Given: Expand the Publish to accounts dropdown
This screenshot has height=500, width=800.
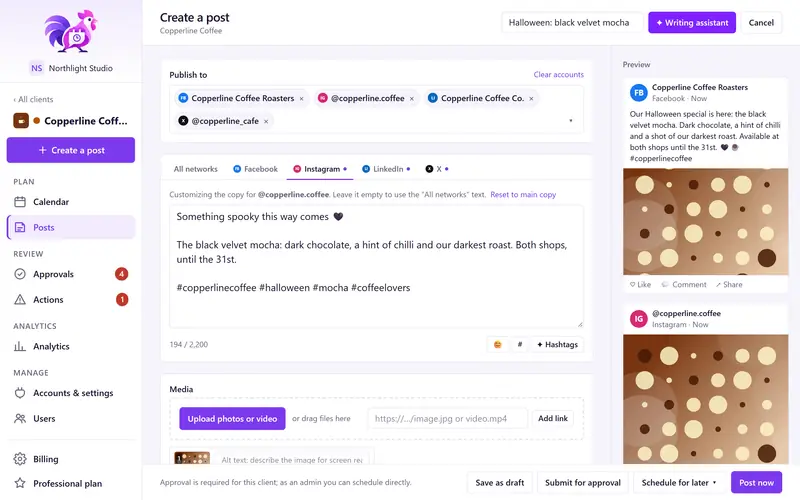Looking at the screenshot, I should pyautogui.click(x=570, y=121).
